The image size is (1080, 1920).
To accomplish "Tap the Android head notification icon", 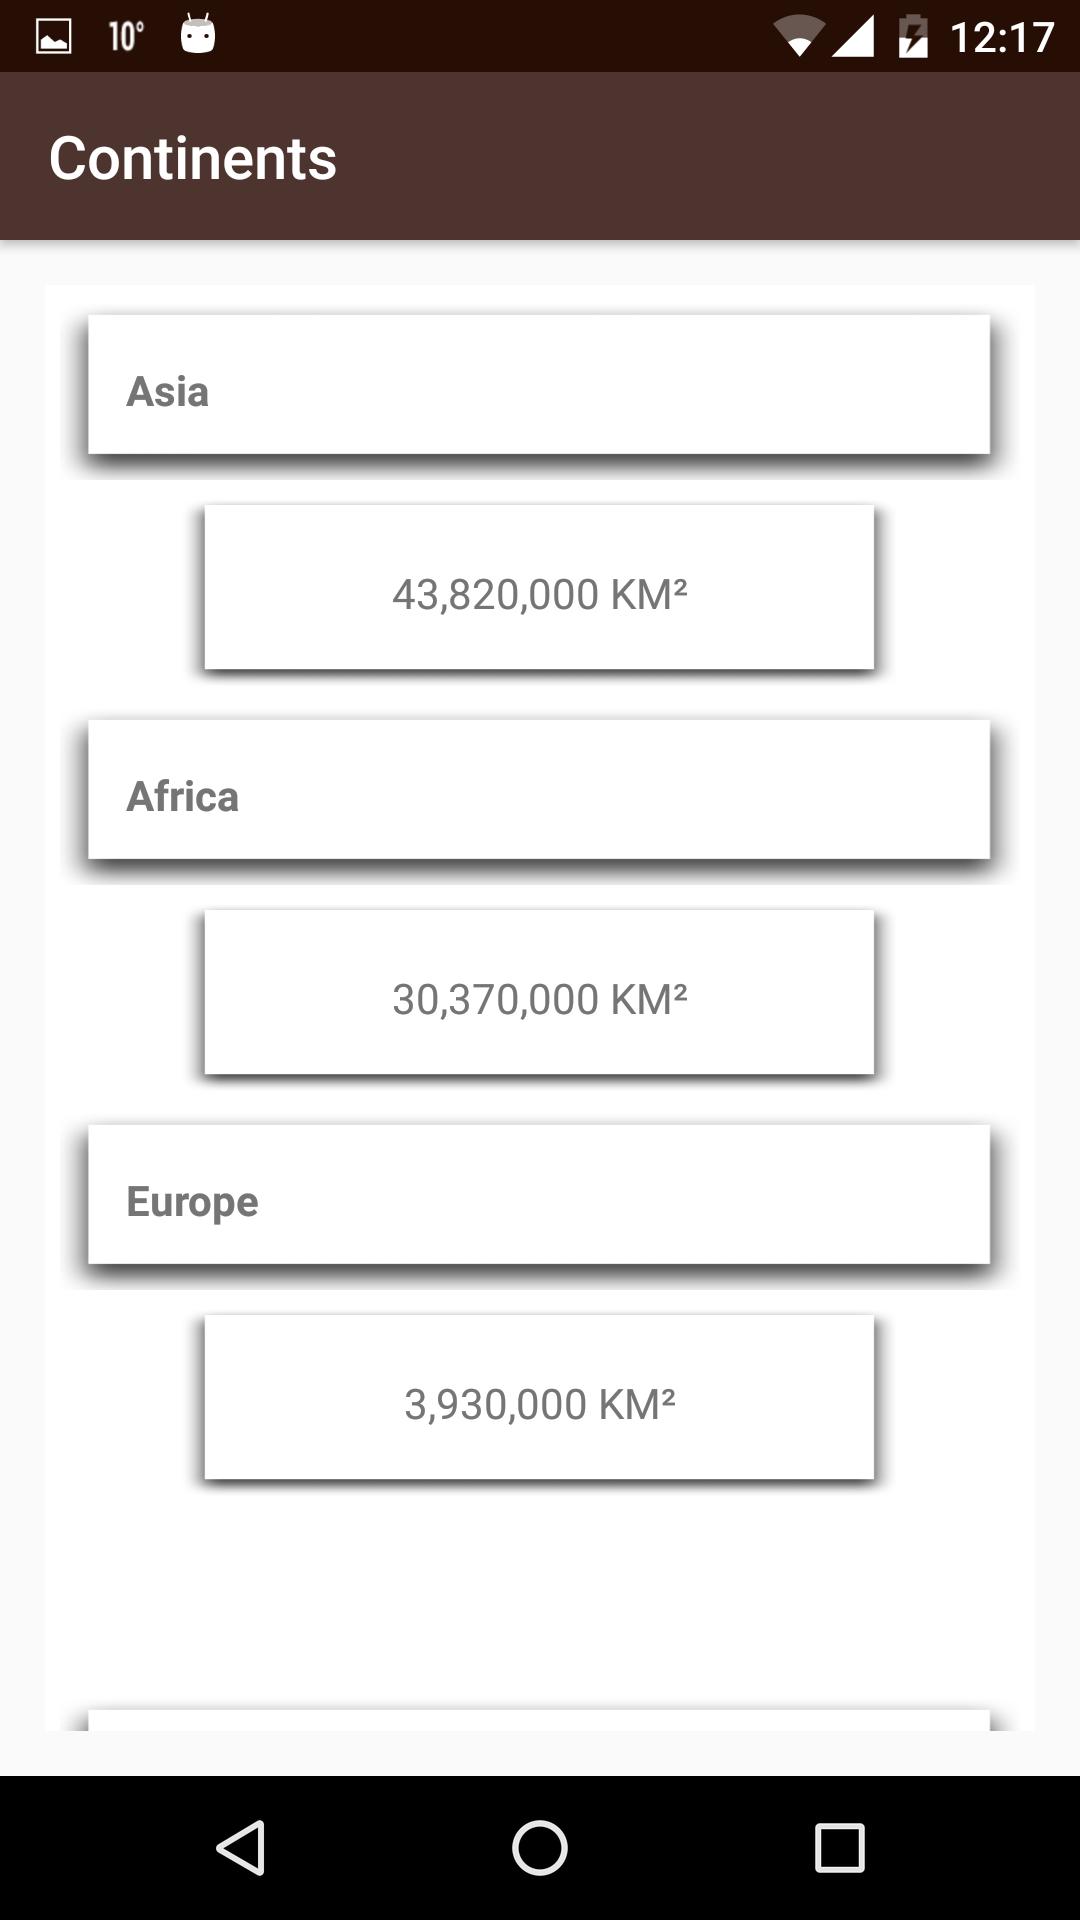I will [198, 35].
